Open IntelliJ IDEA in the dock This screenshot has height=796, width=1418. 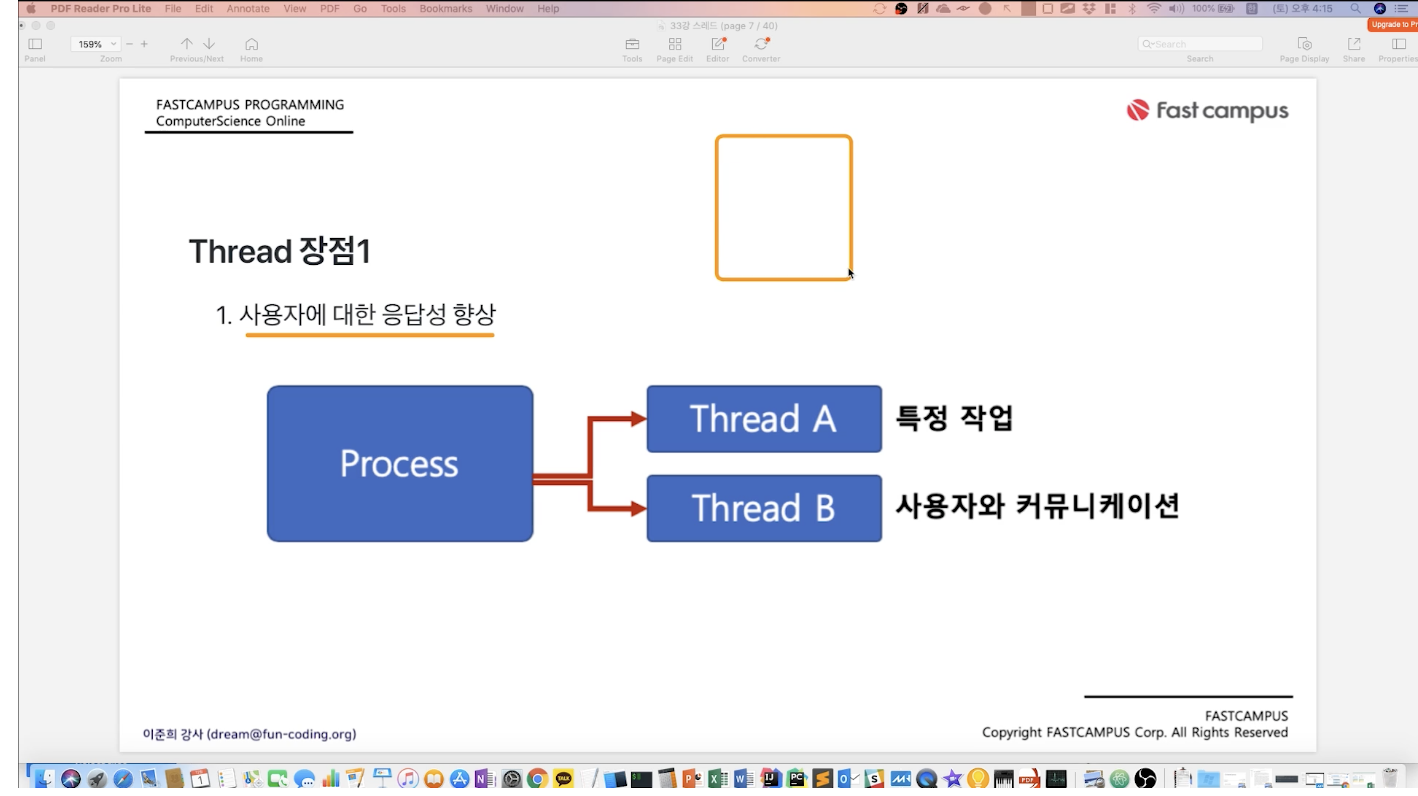coord(771,779)
